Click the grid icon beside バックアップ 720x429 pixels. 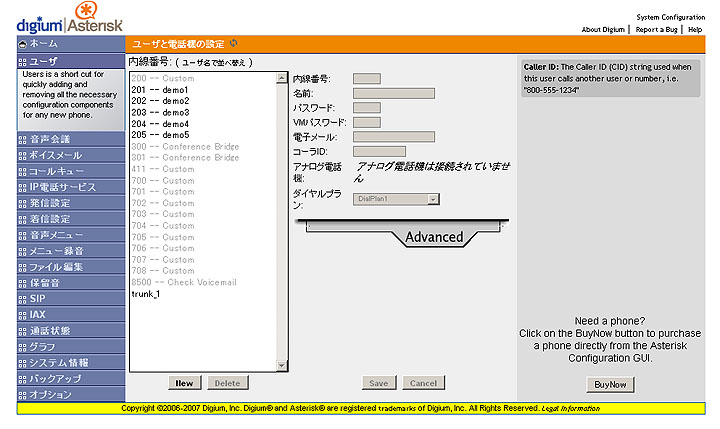coord(22,379)
